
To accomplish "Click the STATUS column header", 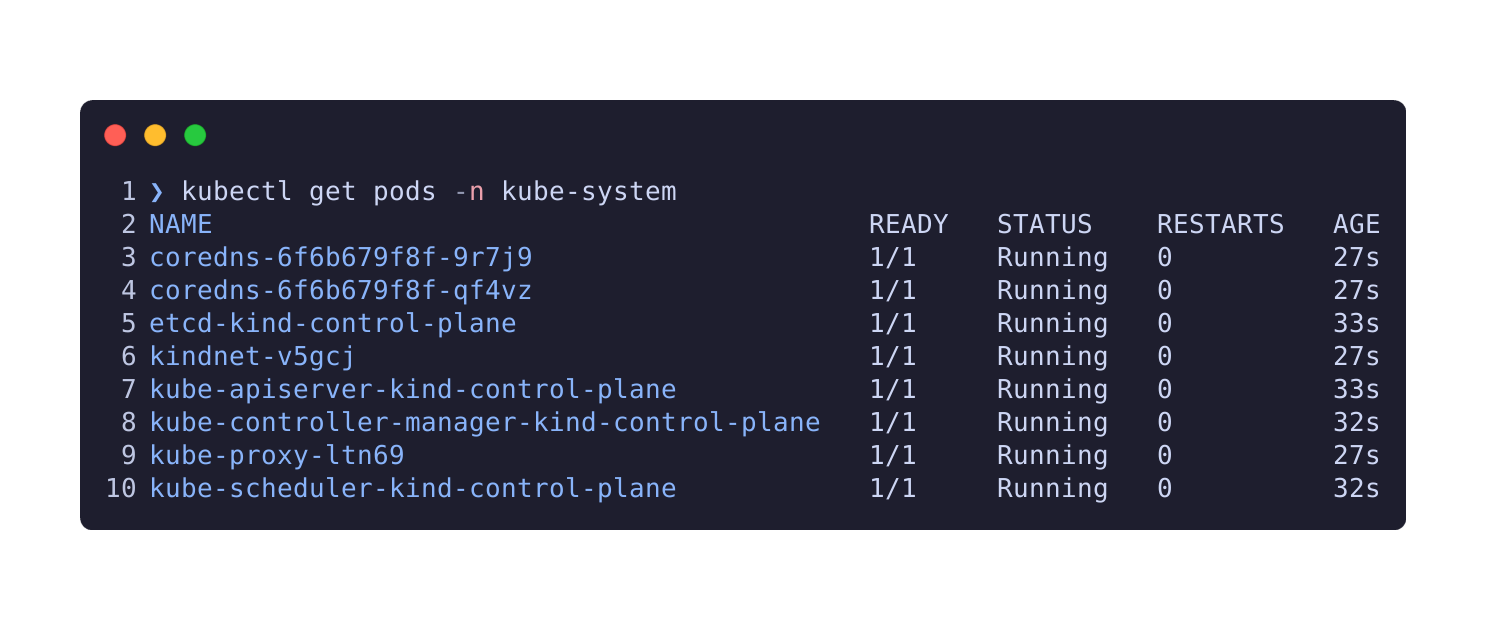I will pos(1044,225).
